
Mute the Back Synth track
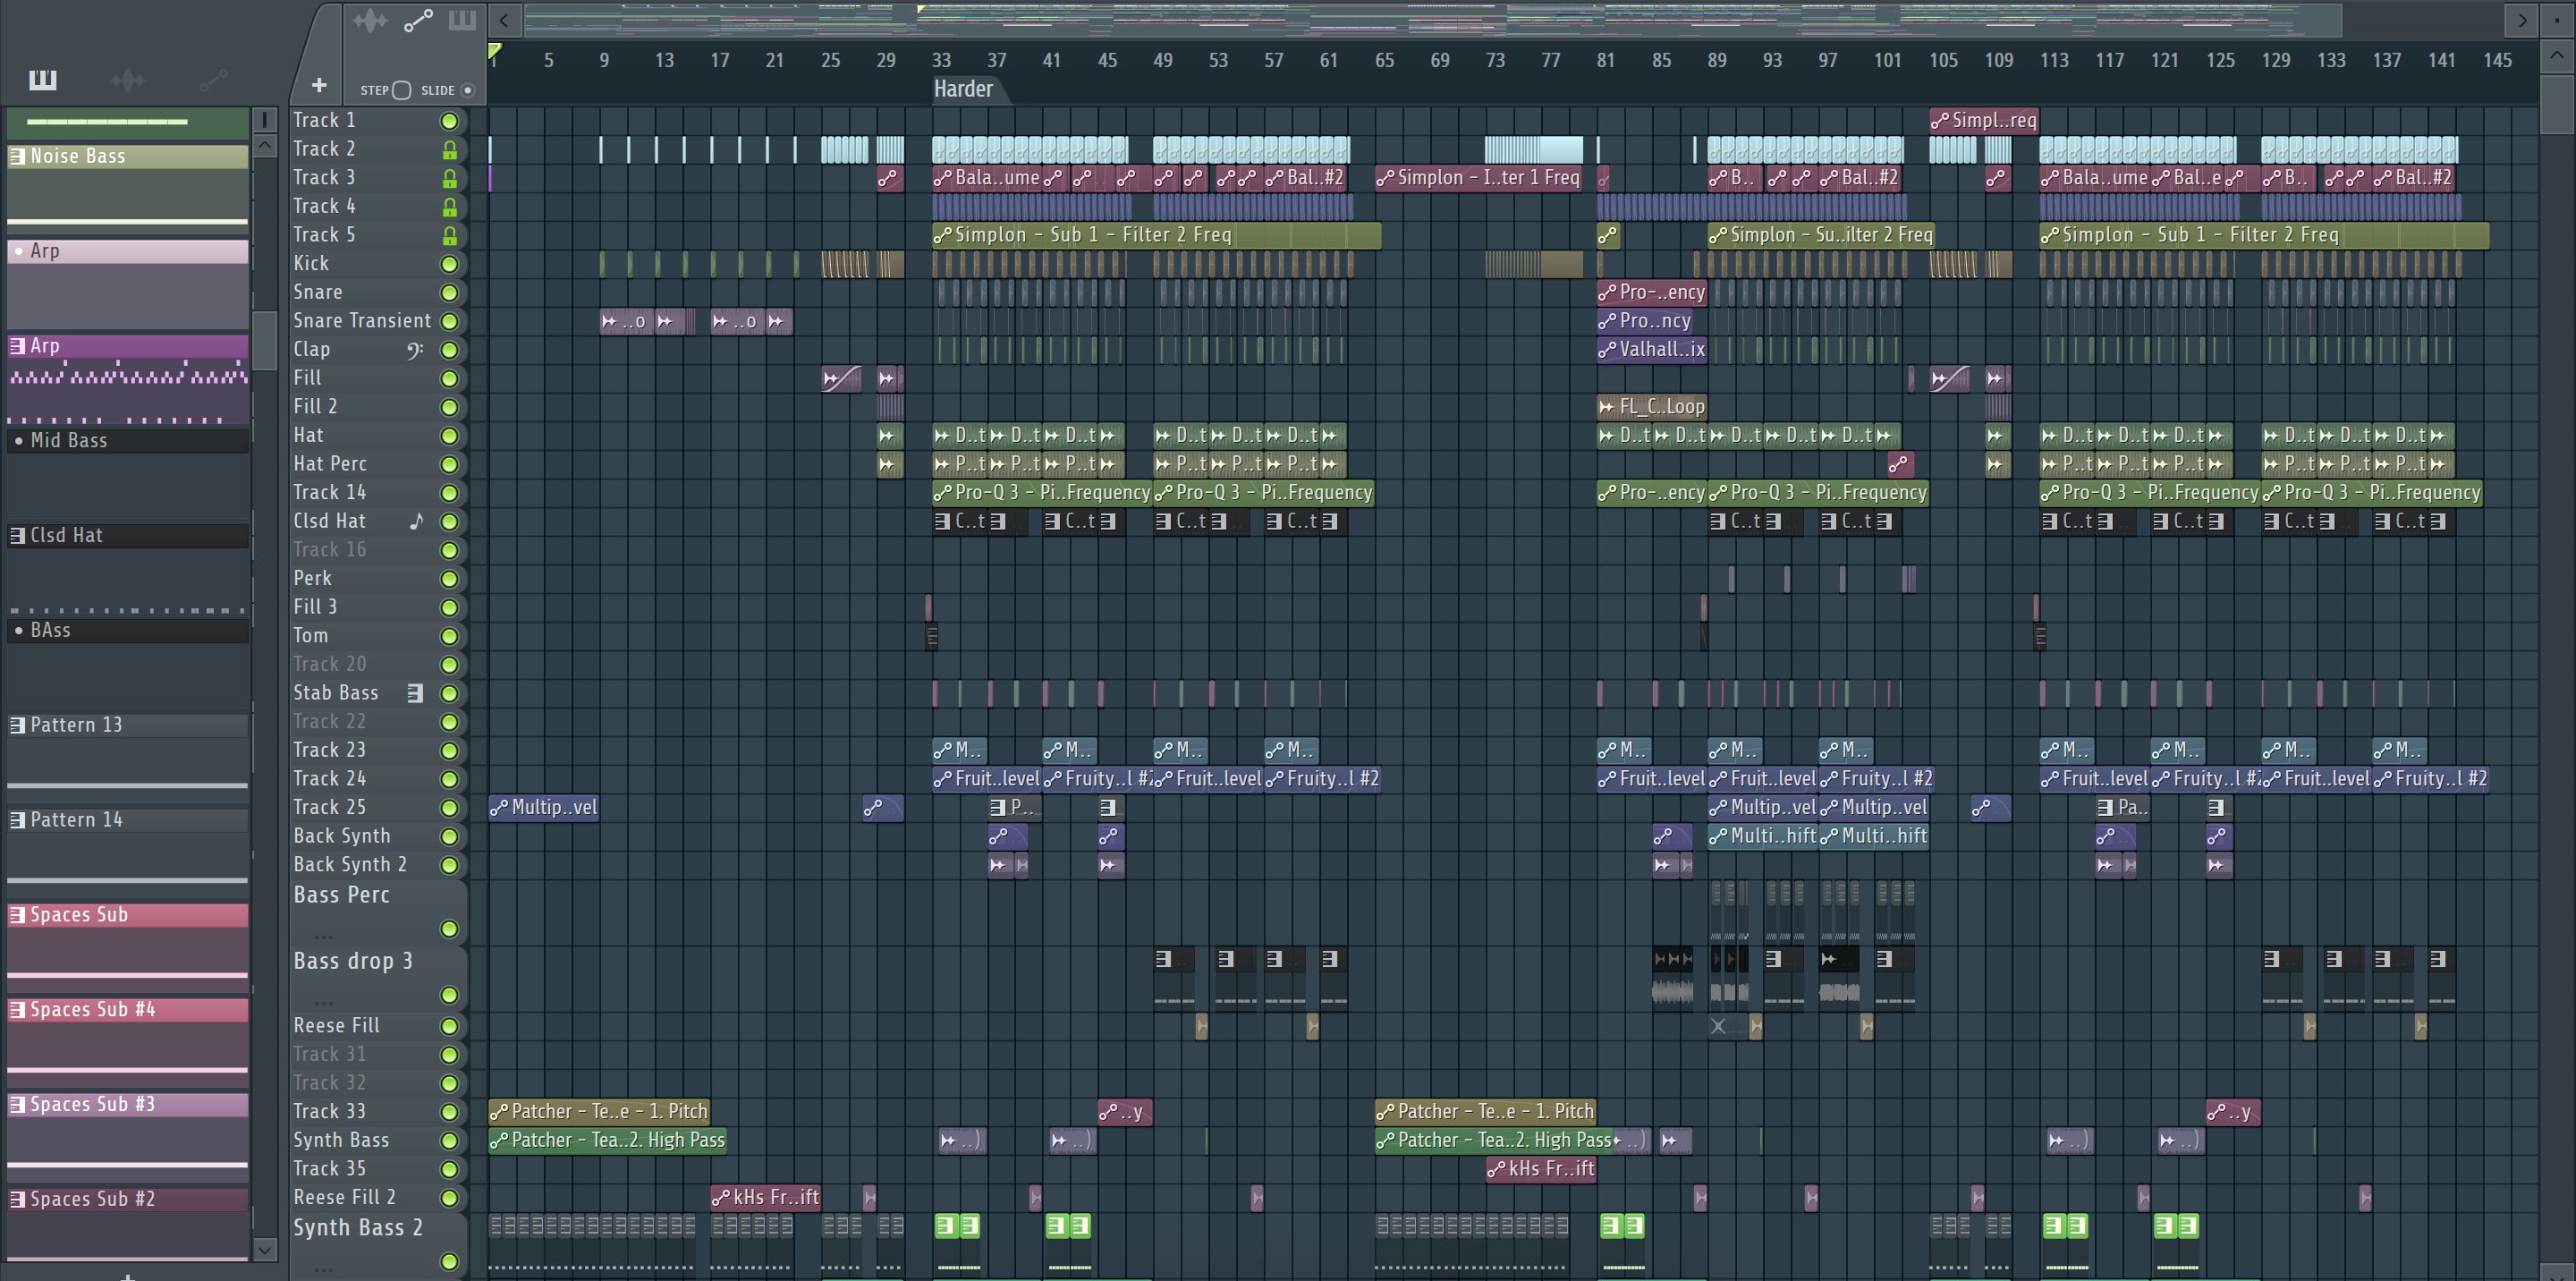449,837
